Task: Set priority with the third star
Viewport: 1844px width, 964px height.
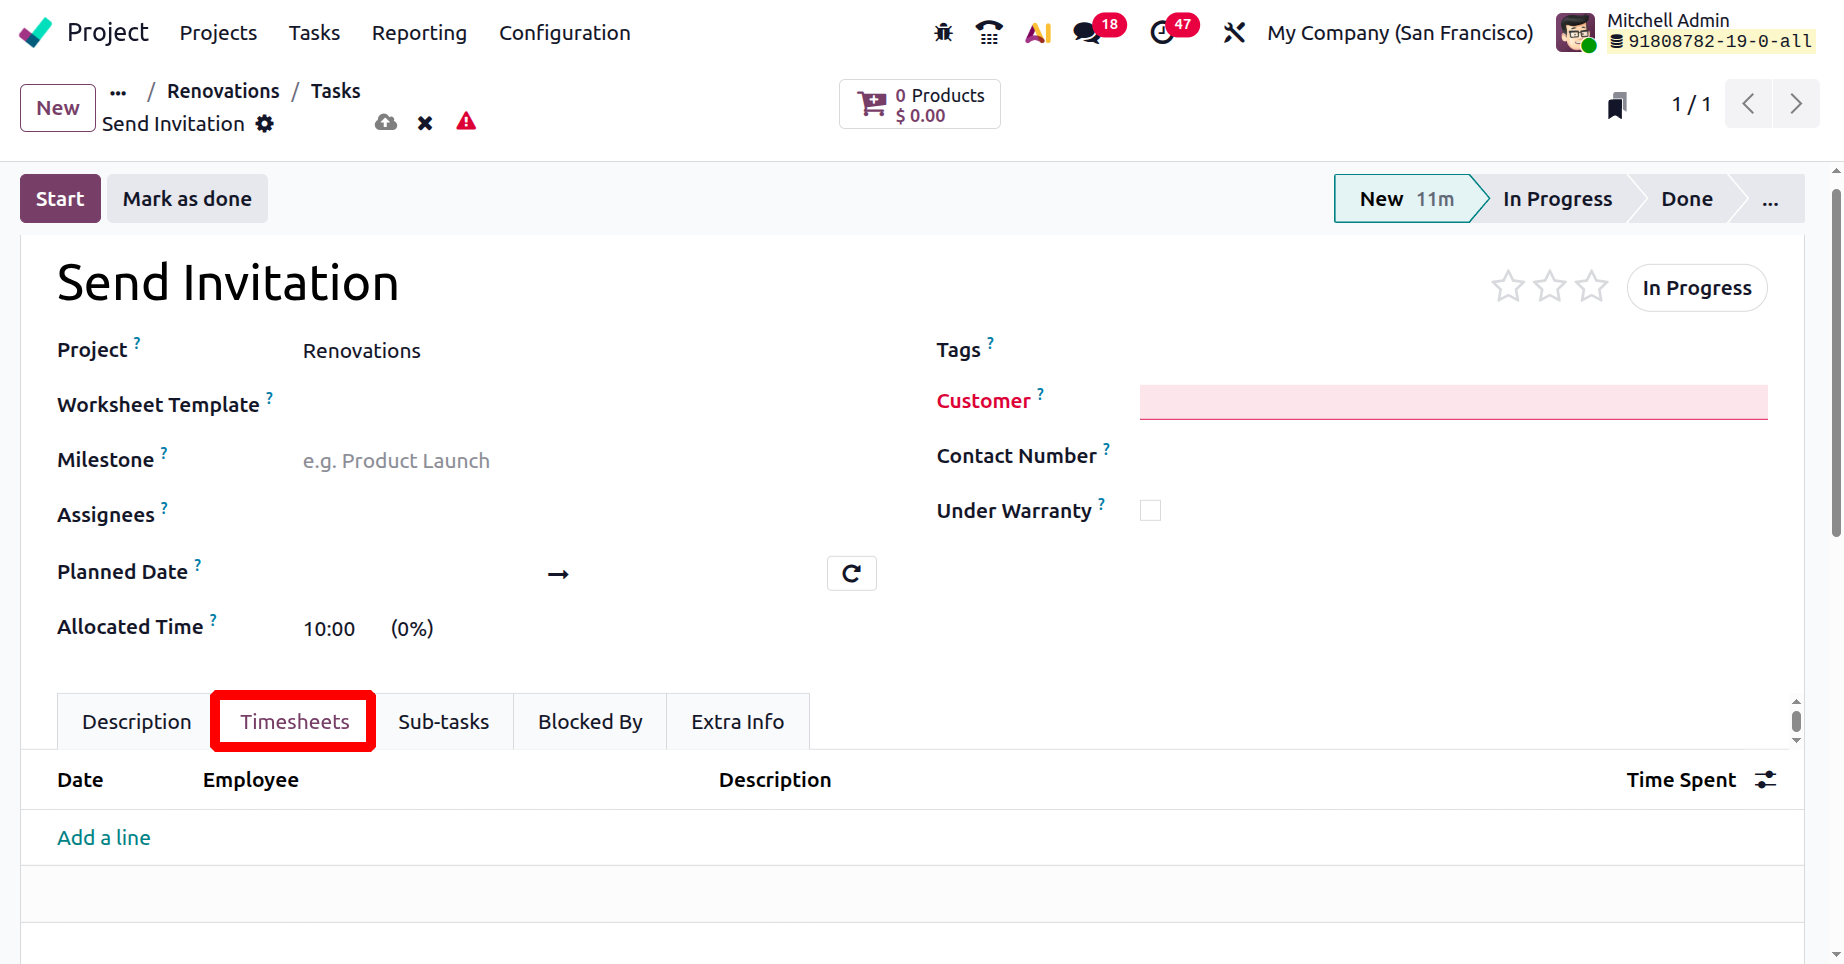Action: [x=1591, y=287]
